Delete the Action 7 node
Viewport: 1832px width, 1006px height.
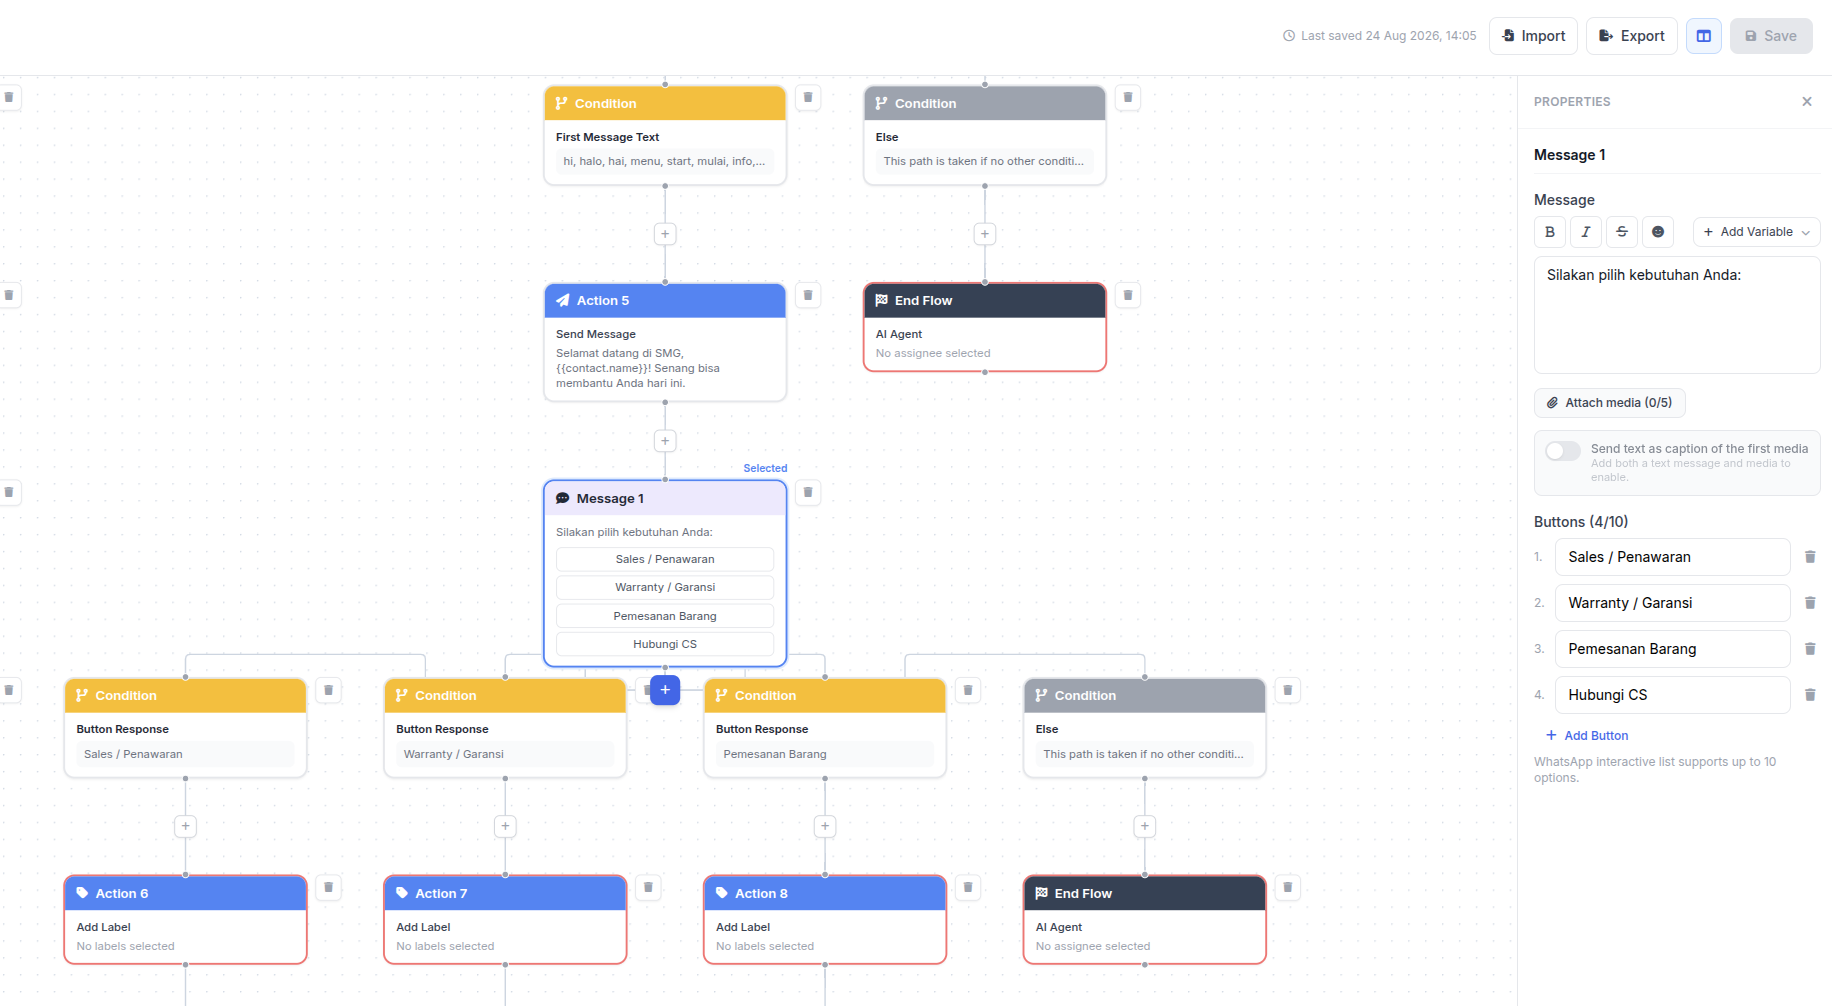pyautogui.click(x=648, y=887)
